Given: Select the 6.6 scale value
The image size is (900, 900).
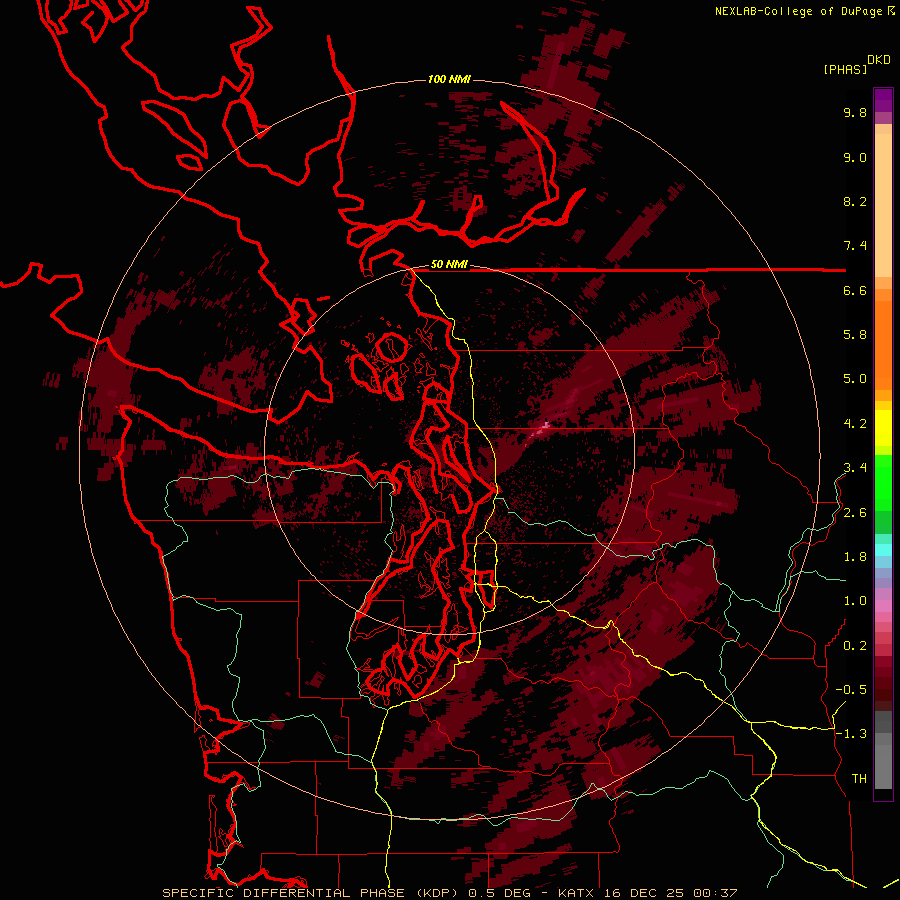Looking at the screenshot, I should (855, 290).
